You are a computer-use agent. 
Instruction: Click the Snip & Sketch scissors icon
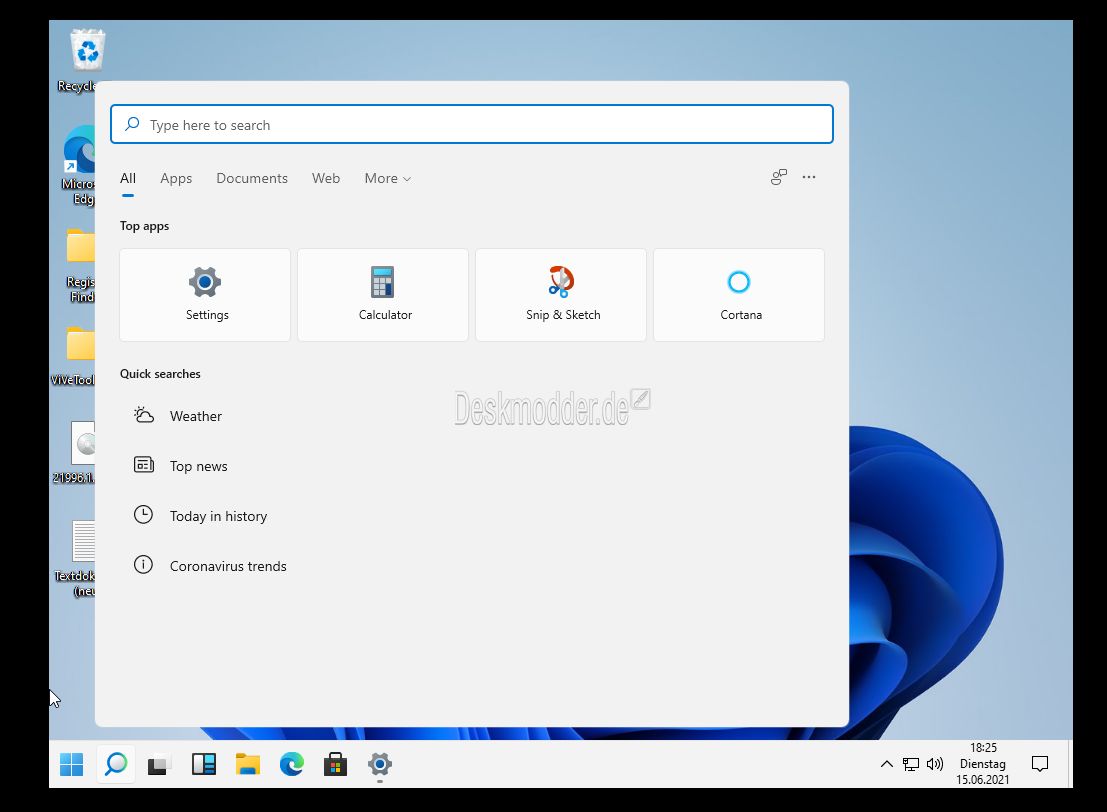click(x=561, y=282)
